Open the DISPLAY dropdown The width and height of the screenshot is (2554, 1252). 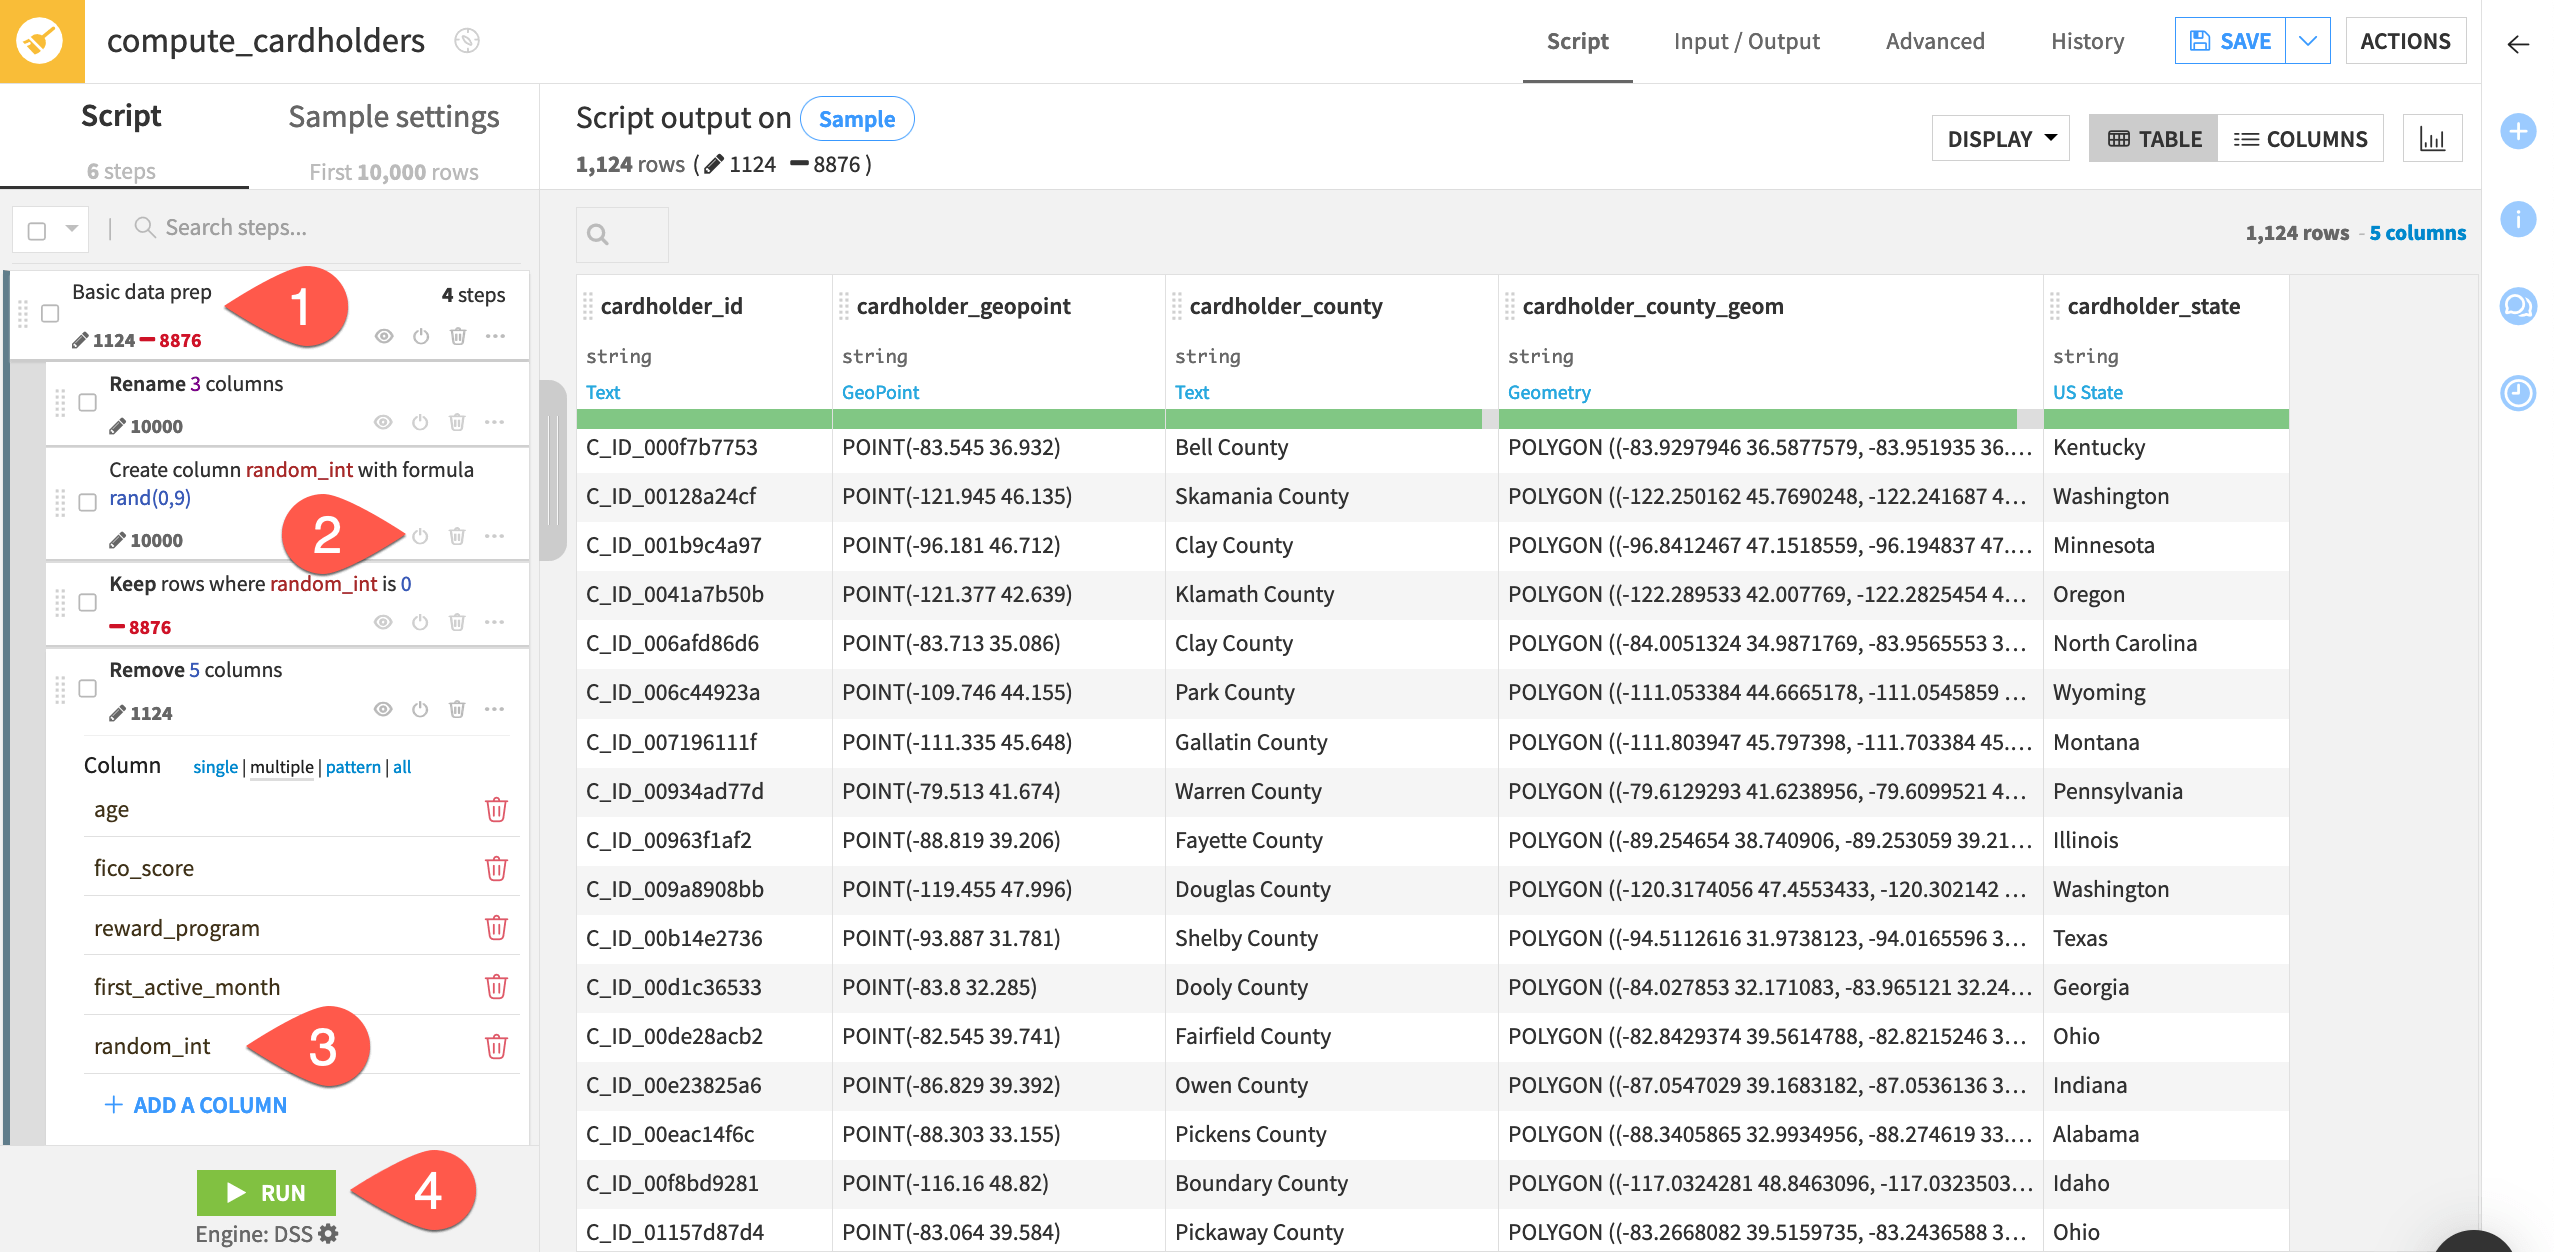click(x=1999, y=137)
